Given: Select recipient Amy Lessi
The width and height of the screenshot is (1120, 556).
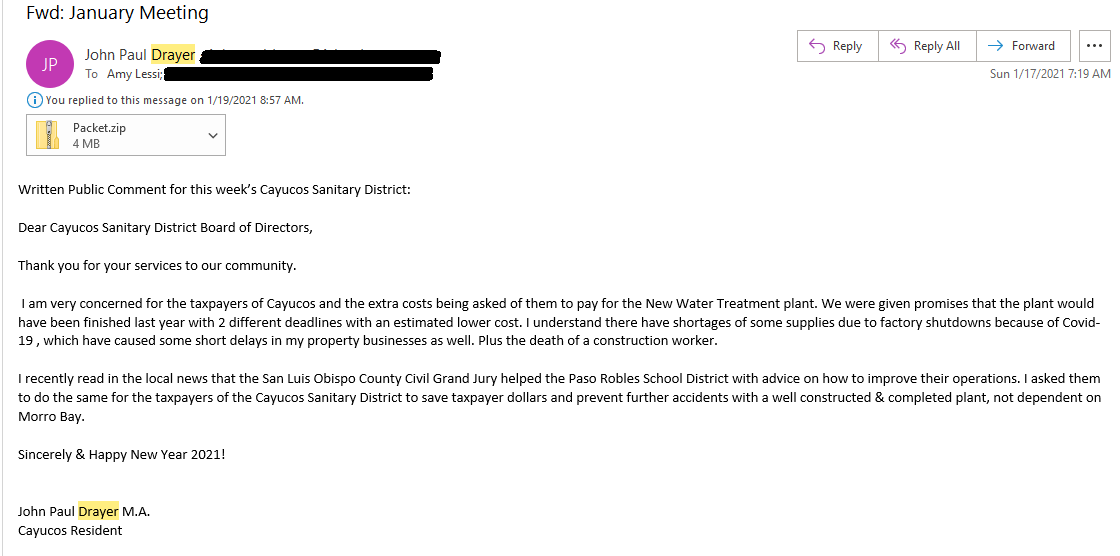Looking at the screenshot, I should click(x=134, y=74).
